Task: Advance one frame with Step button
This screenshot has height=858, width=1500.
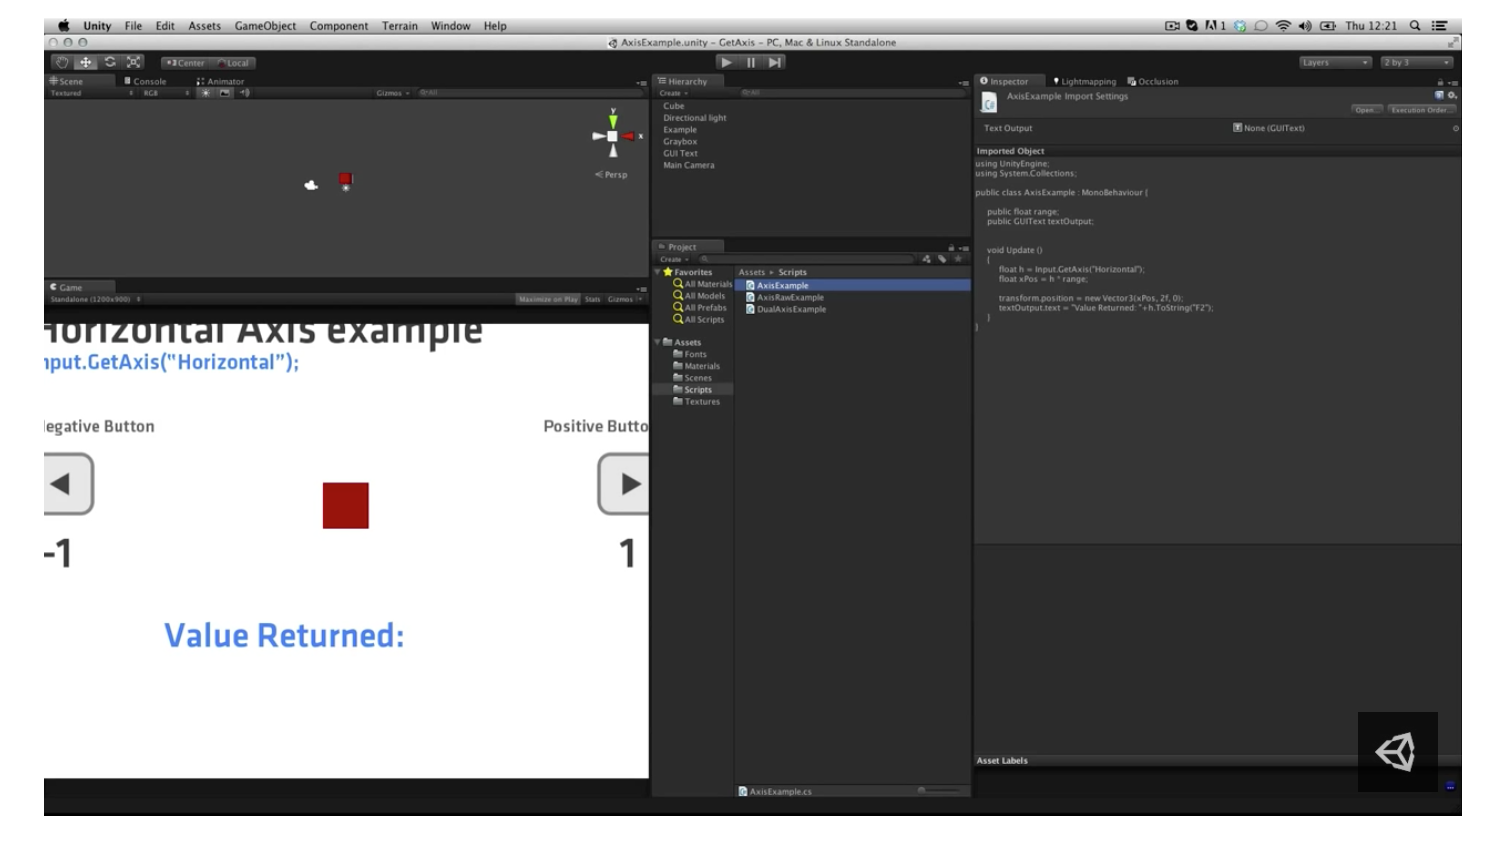Action: [x=774, y=62]
